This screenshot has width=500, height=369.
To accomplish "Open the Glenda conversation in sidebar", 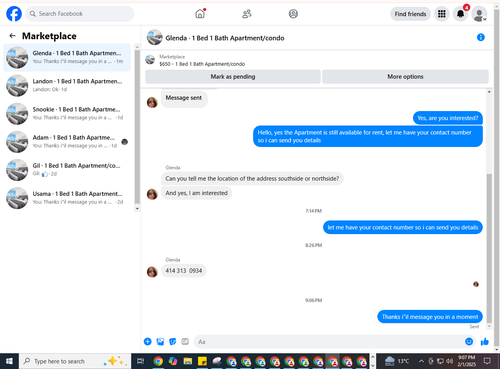I will coord(67,57).
